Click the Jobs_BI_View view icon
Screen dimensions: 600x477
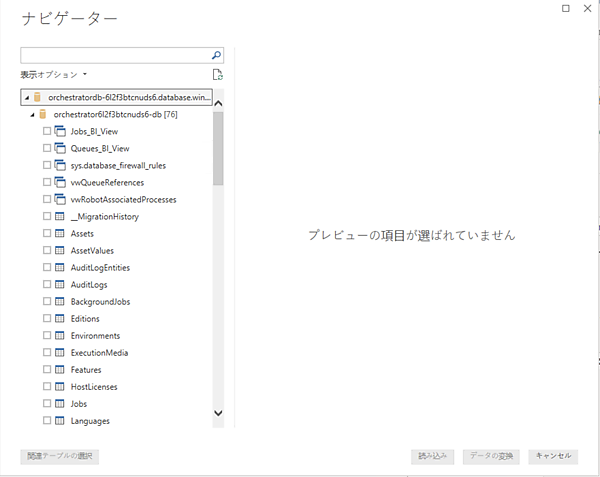point(60,131)
